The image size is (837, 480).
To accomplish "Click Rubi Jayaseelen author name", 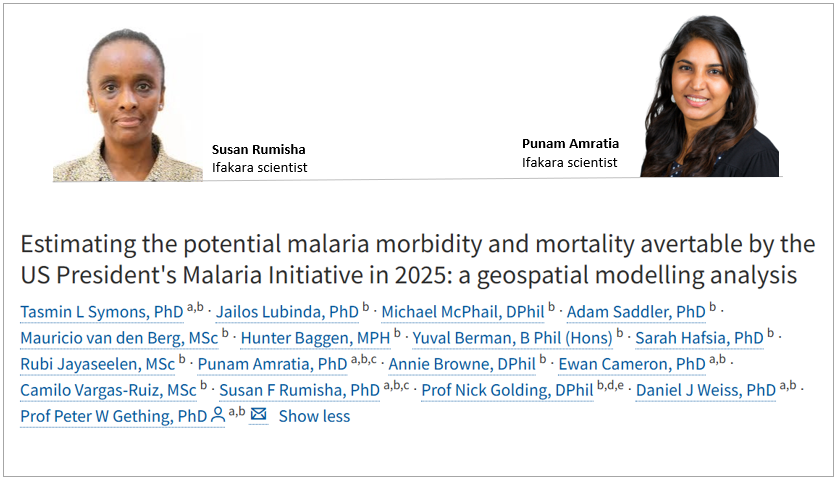I will 96,363.
